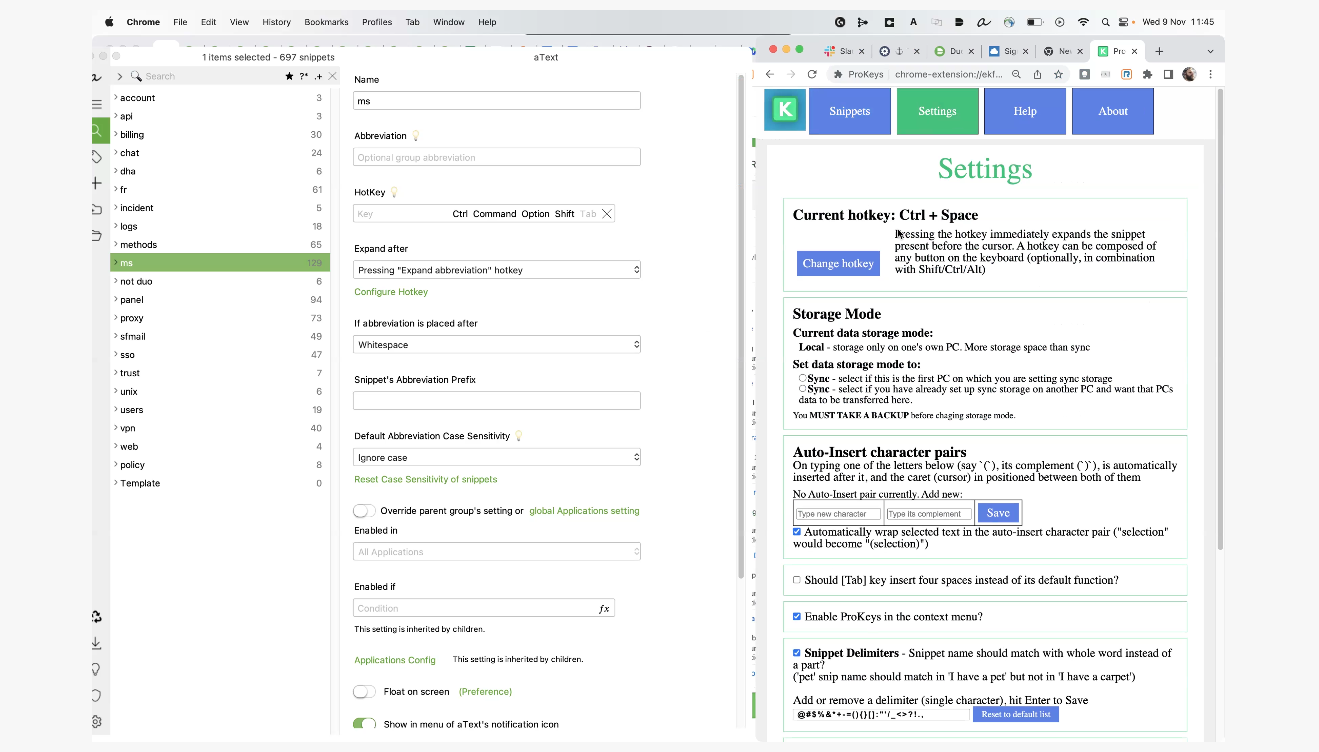This screenshot has width=1319, height=752.
Task: Expand the billing snippet group
Action: (116, 134)
